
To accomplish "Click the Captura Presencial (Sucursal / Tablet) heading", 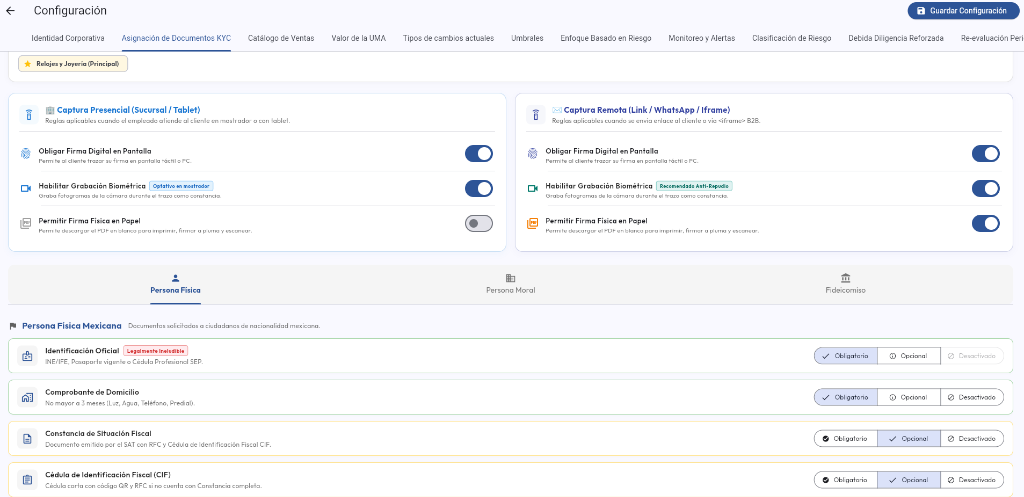I will (x=128, y=110).
